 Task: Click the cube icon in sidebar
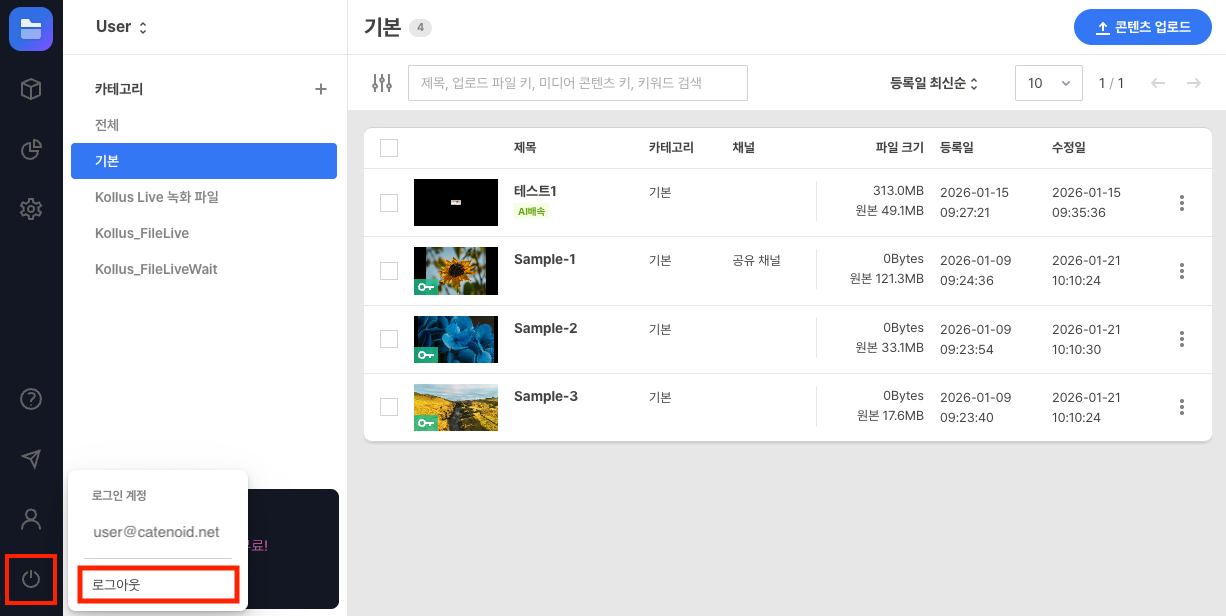tap(31, 89)
